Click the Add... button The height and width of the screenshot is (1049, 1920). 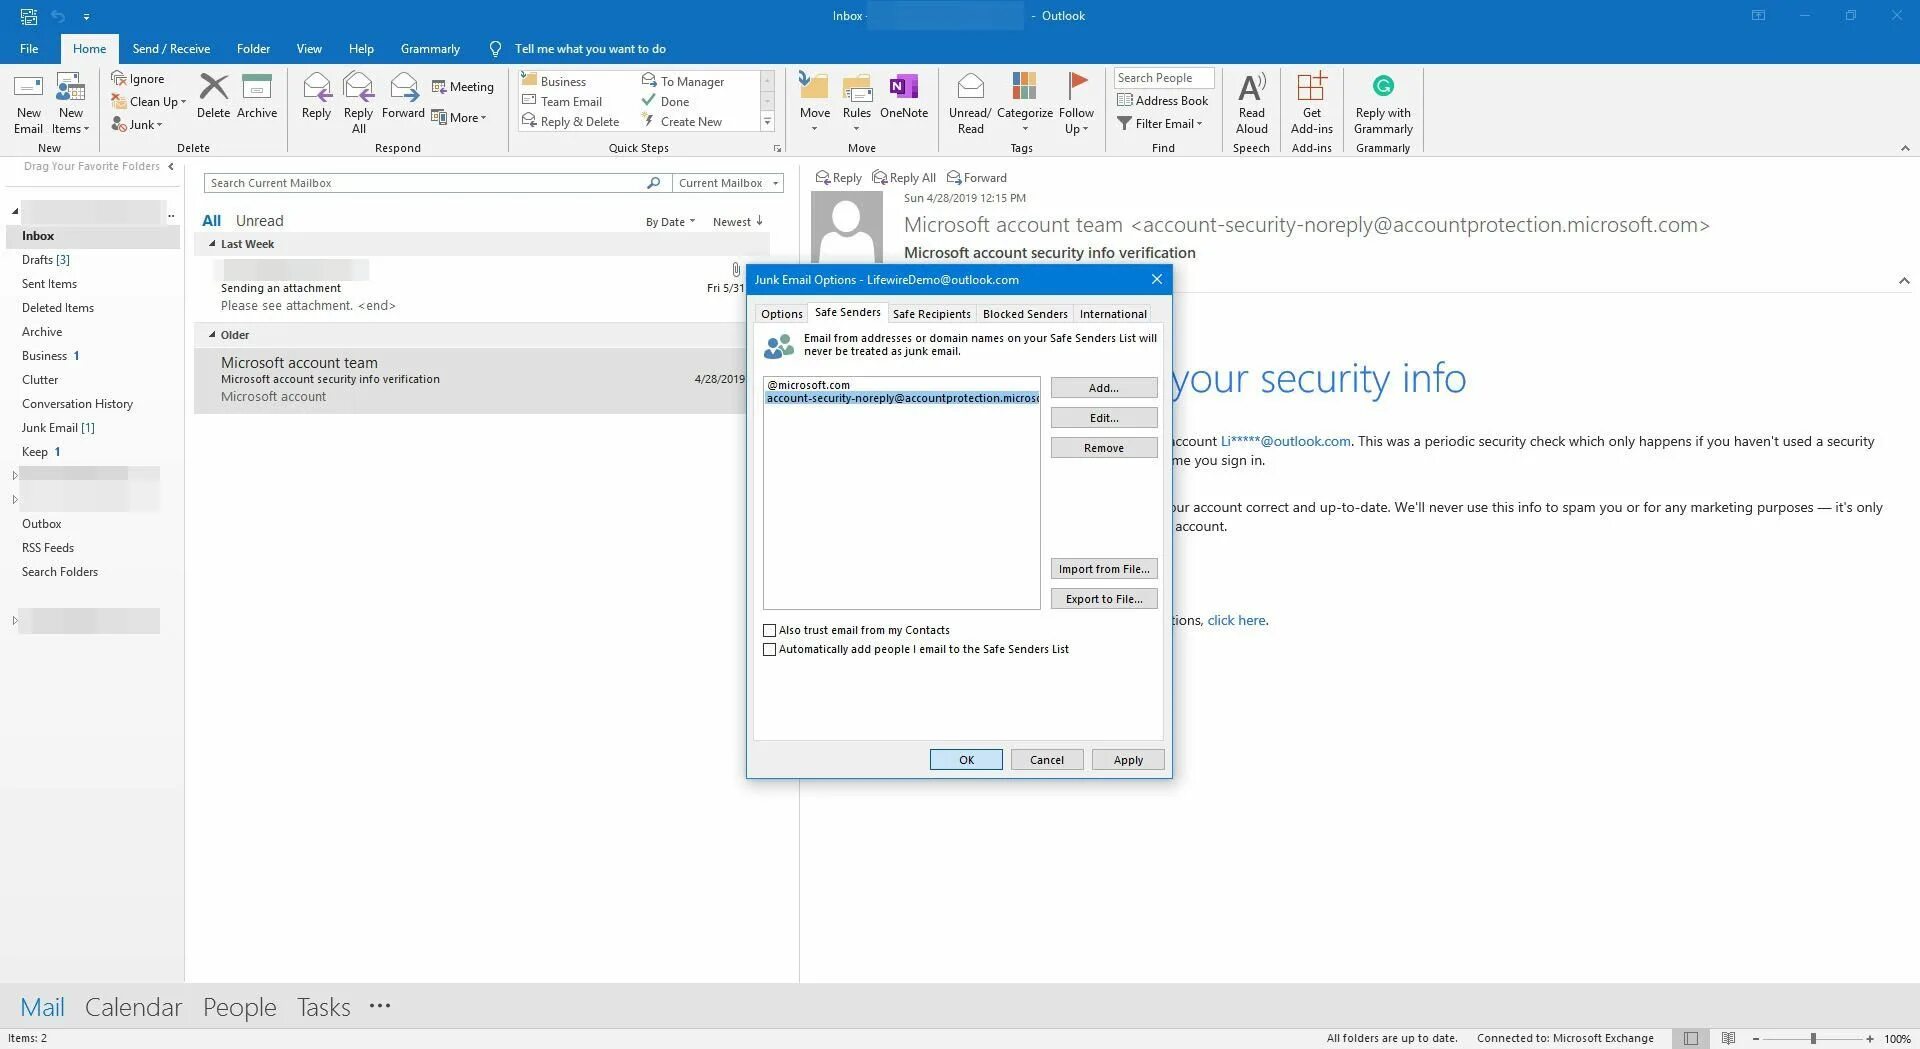coord(1104,388)
